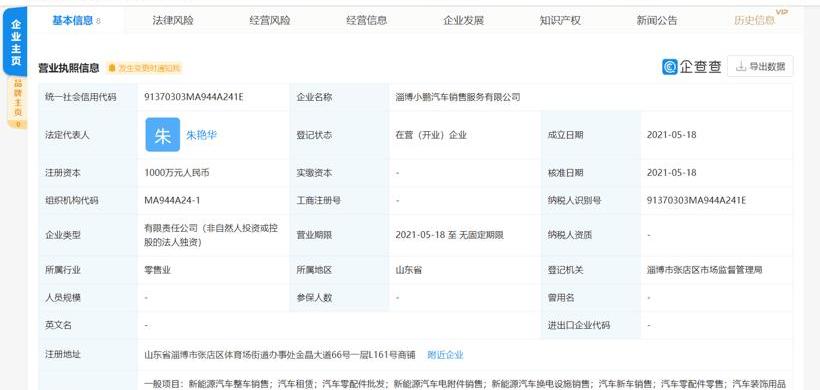
Task: Select the 品牌主页 side tab
Action: (x=17, y=102)
